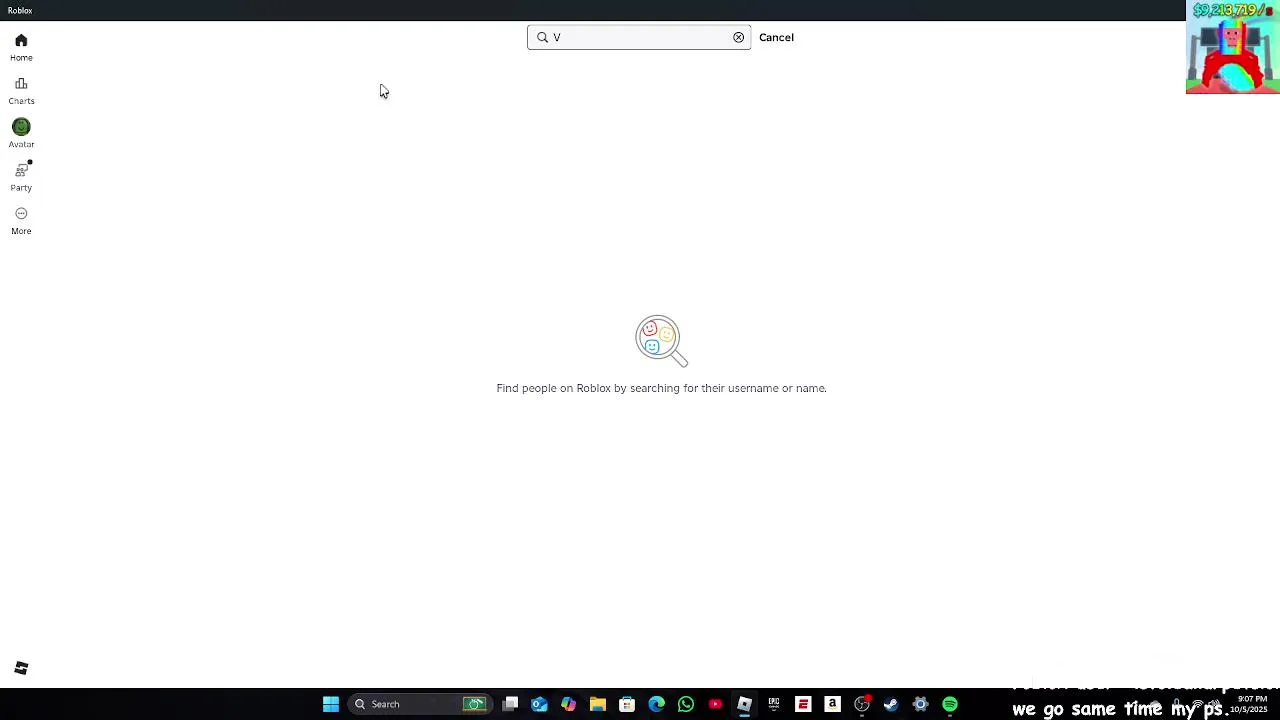Open Epic Games Launcher from taskbar
Screen dimensions: 1280x720
point(774,704)
